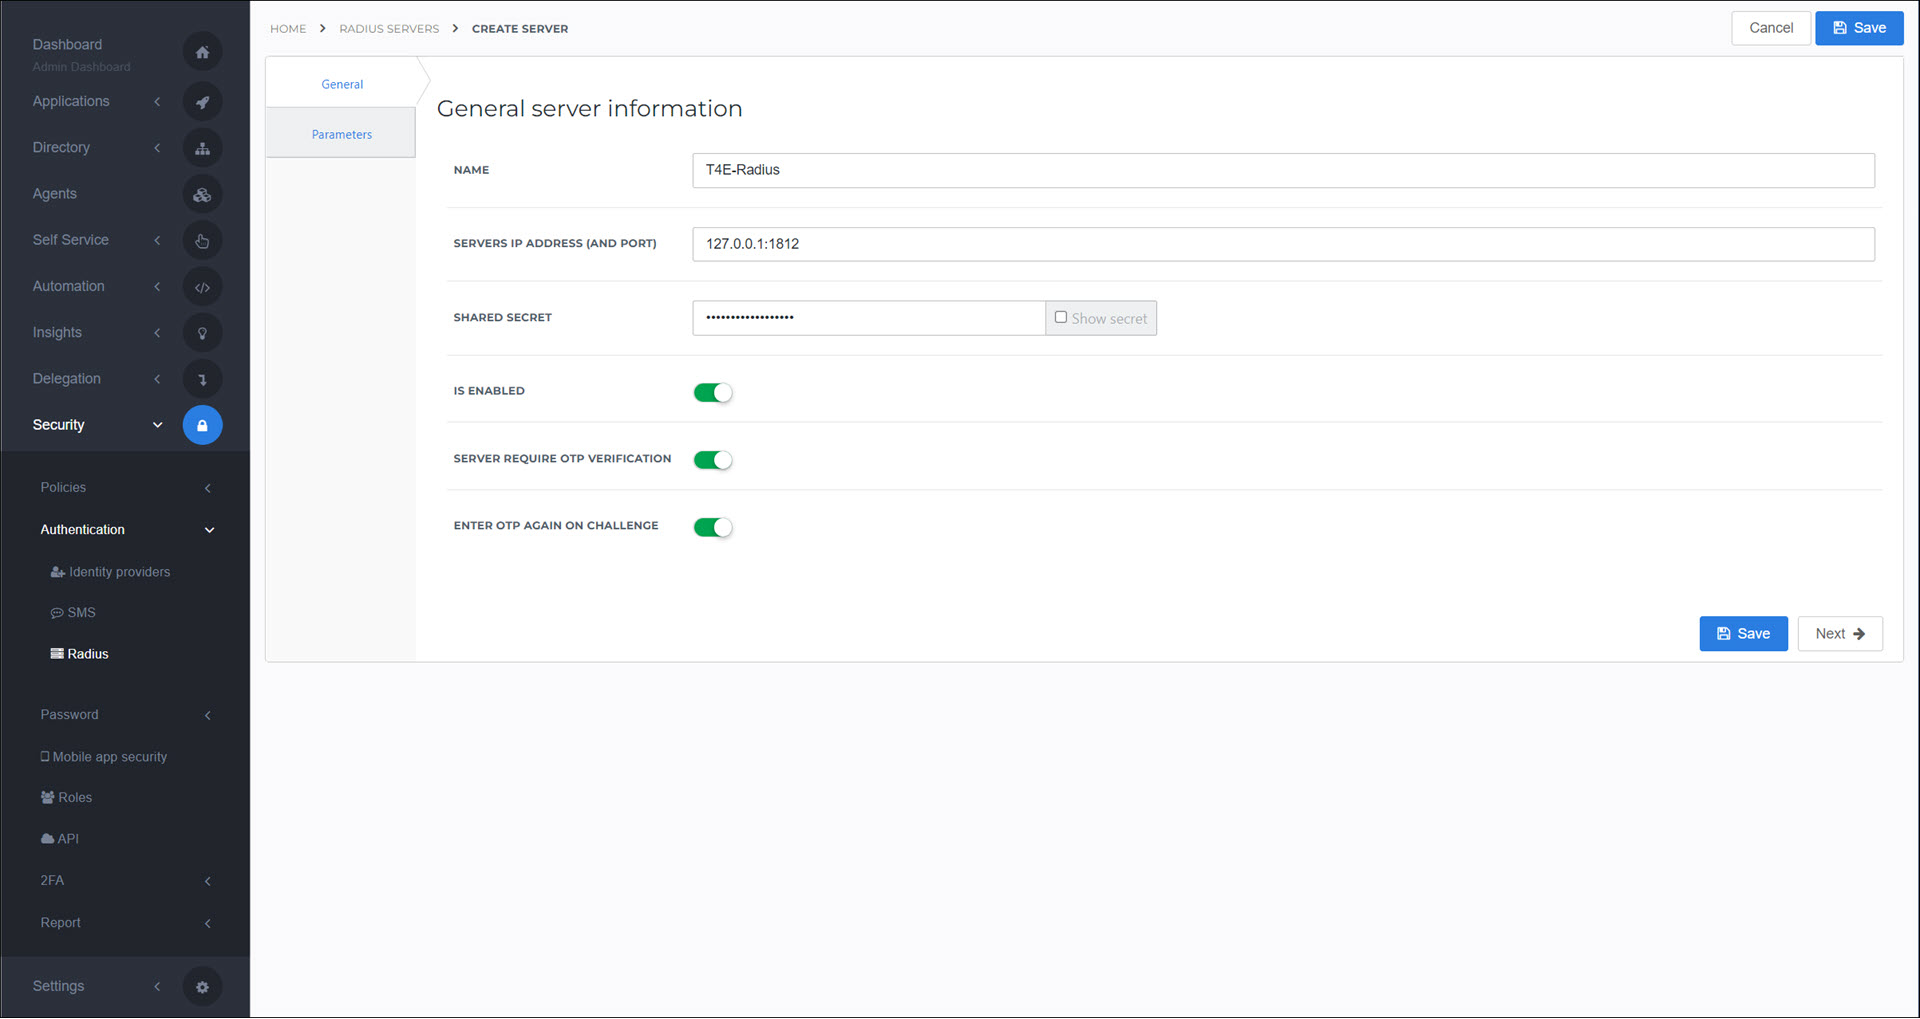
Task: Click the Authentication submenu label
Action: click(x=83, y=530)
